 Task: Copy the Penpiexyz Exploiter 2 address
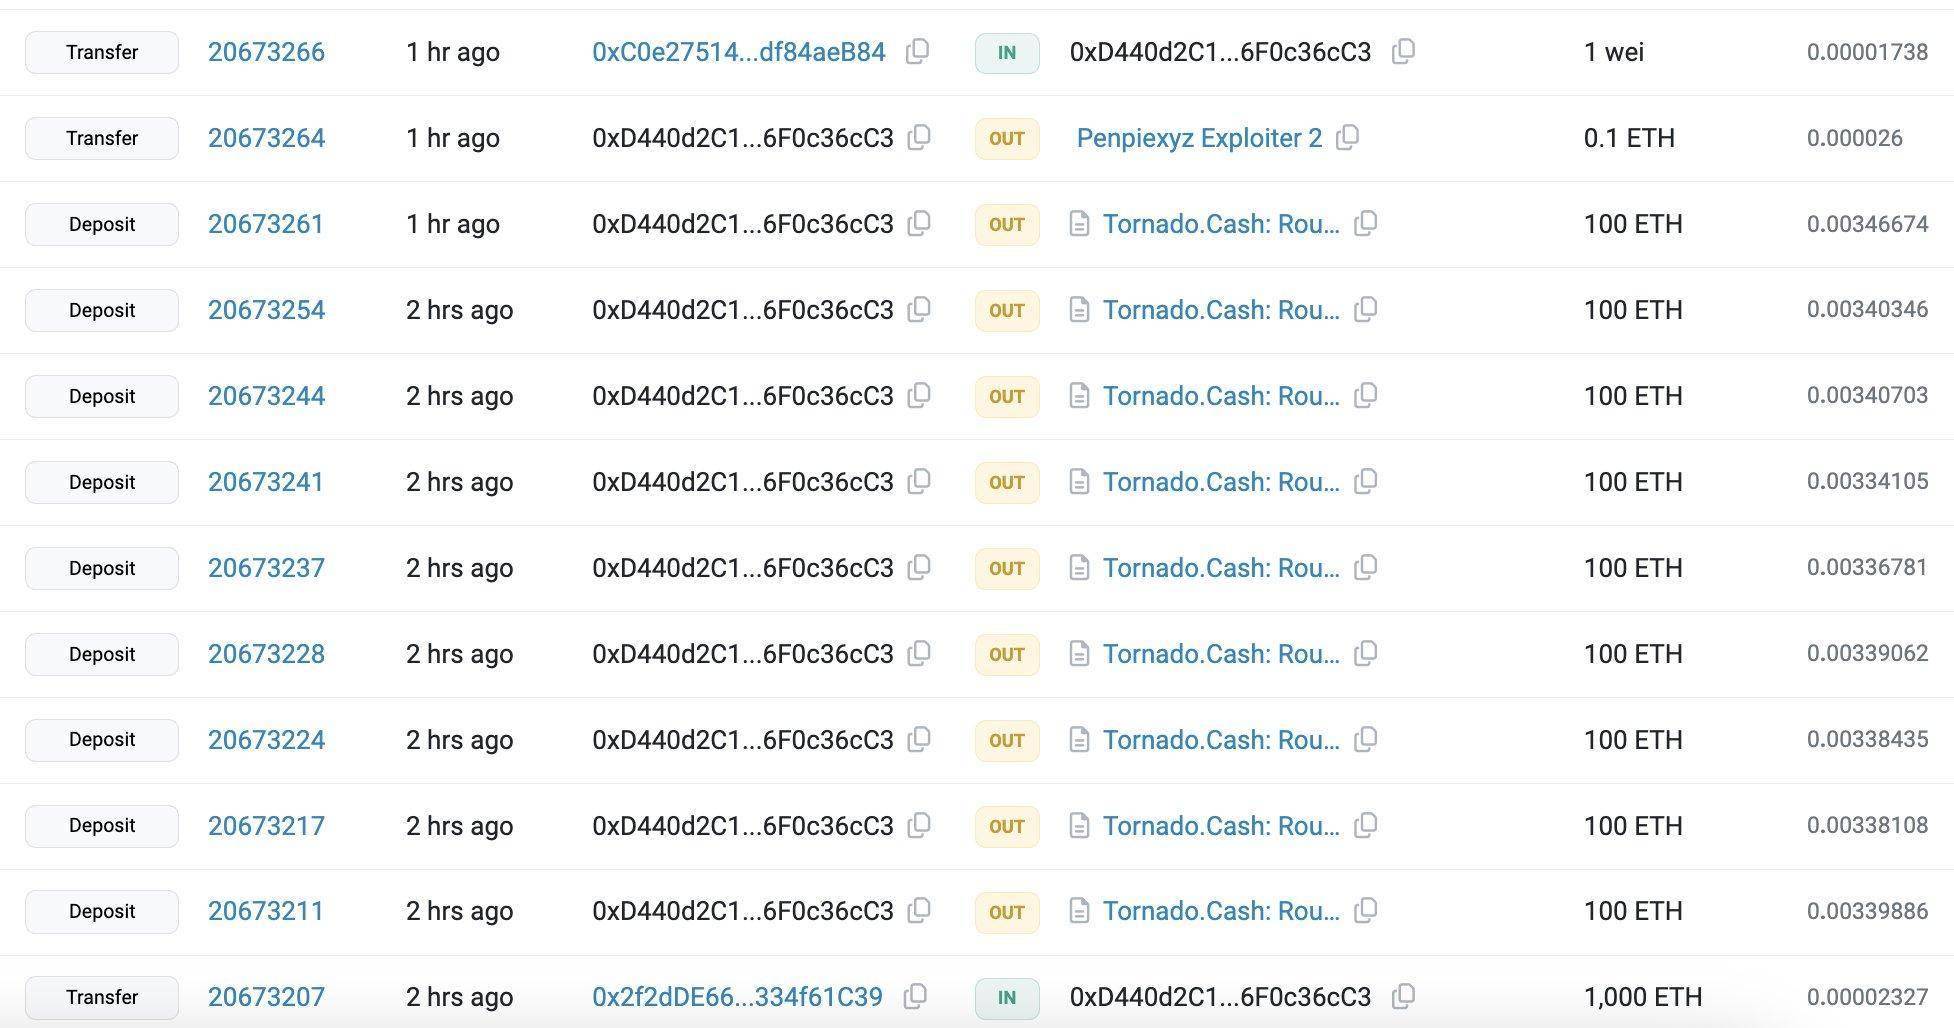click(1347, 138)
